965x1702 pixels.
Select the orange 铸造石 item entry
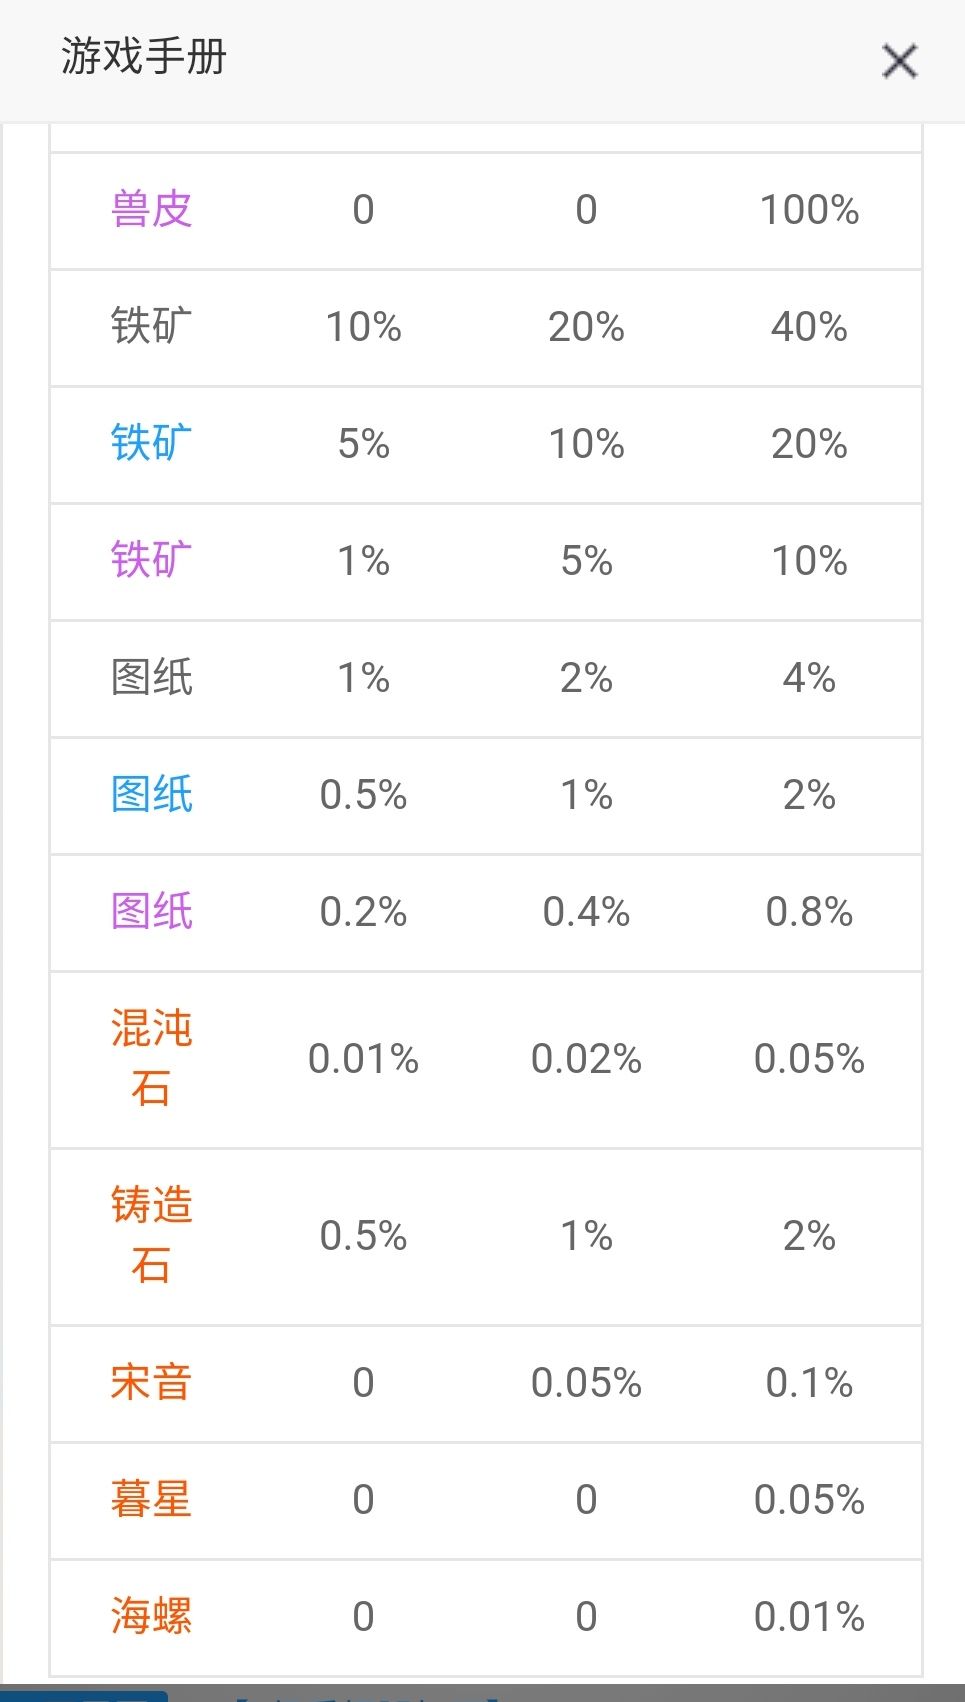151,1235
